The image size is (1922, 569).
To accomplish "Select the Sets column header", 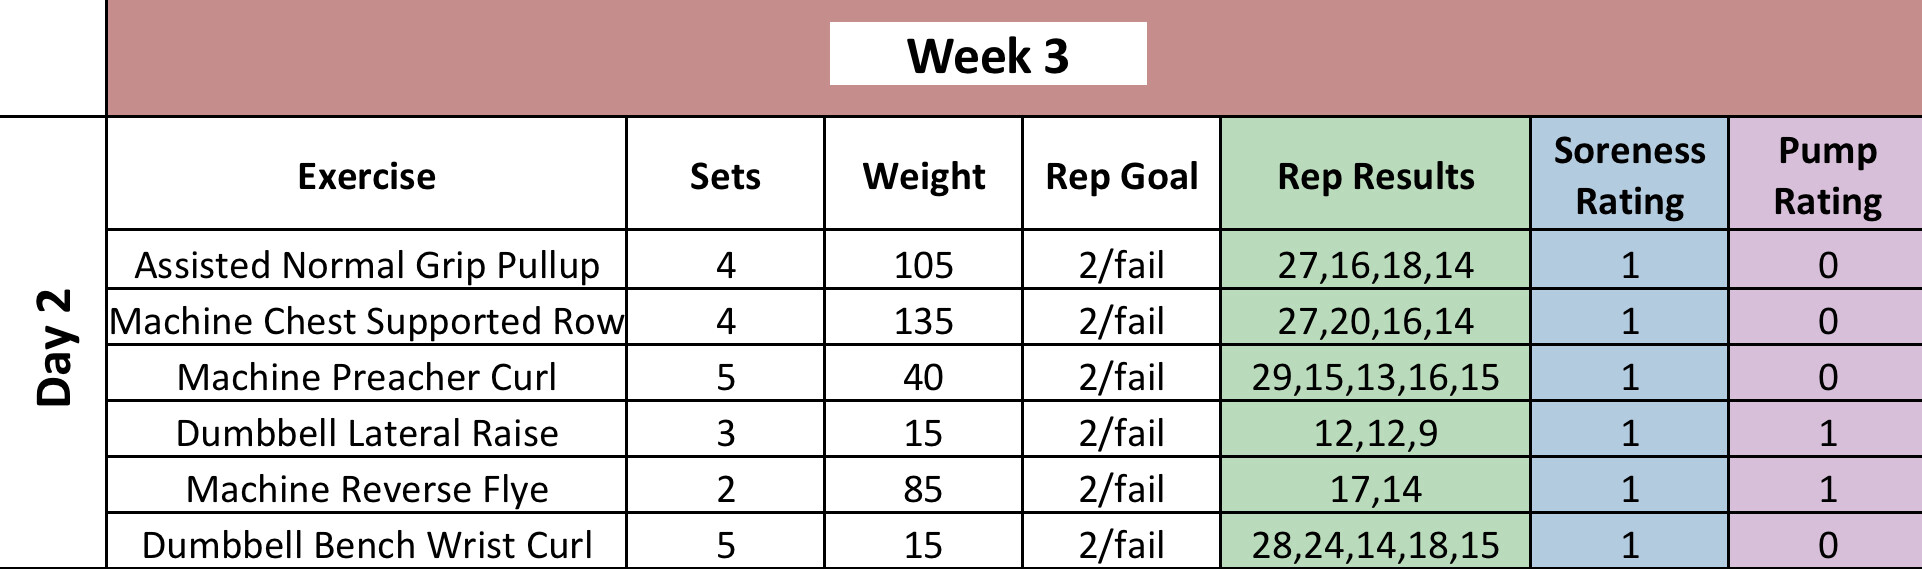I will click(725, 176).
